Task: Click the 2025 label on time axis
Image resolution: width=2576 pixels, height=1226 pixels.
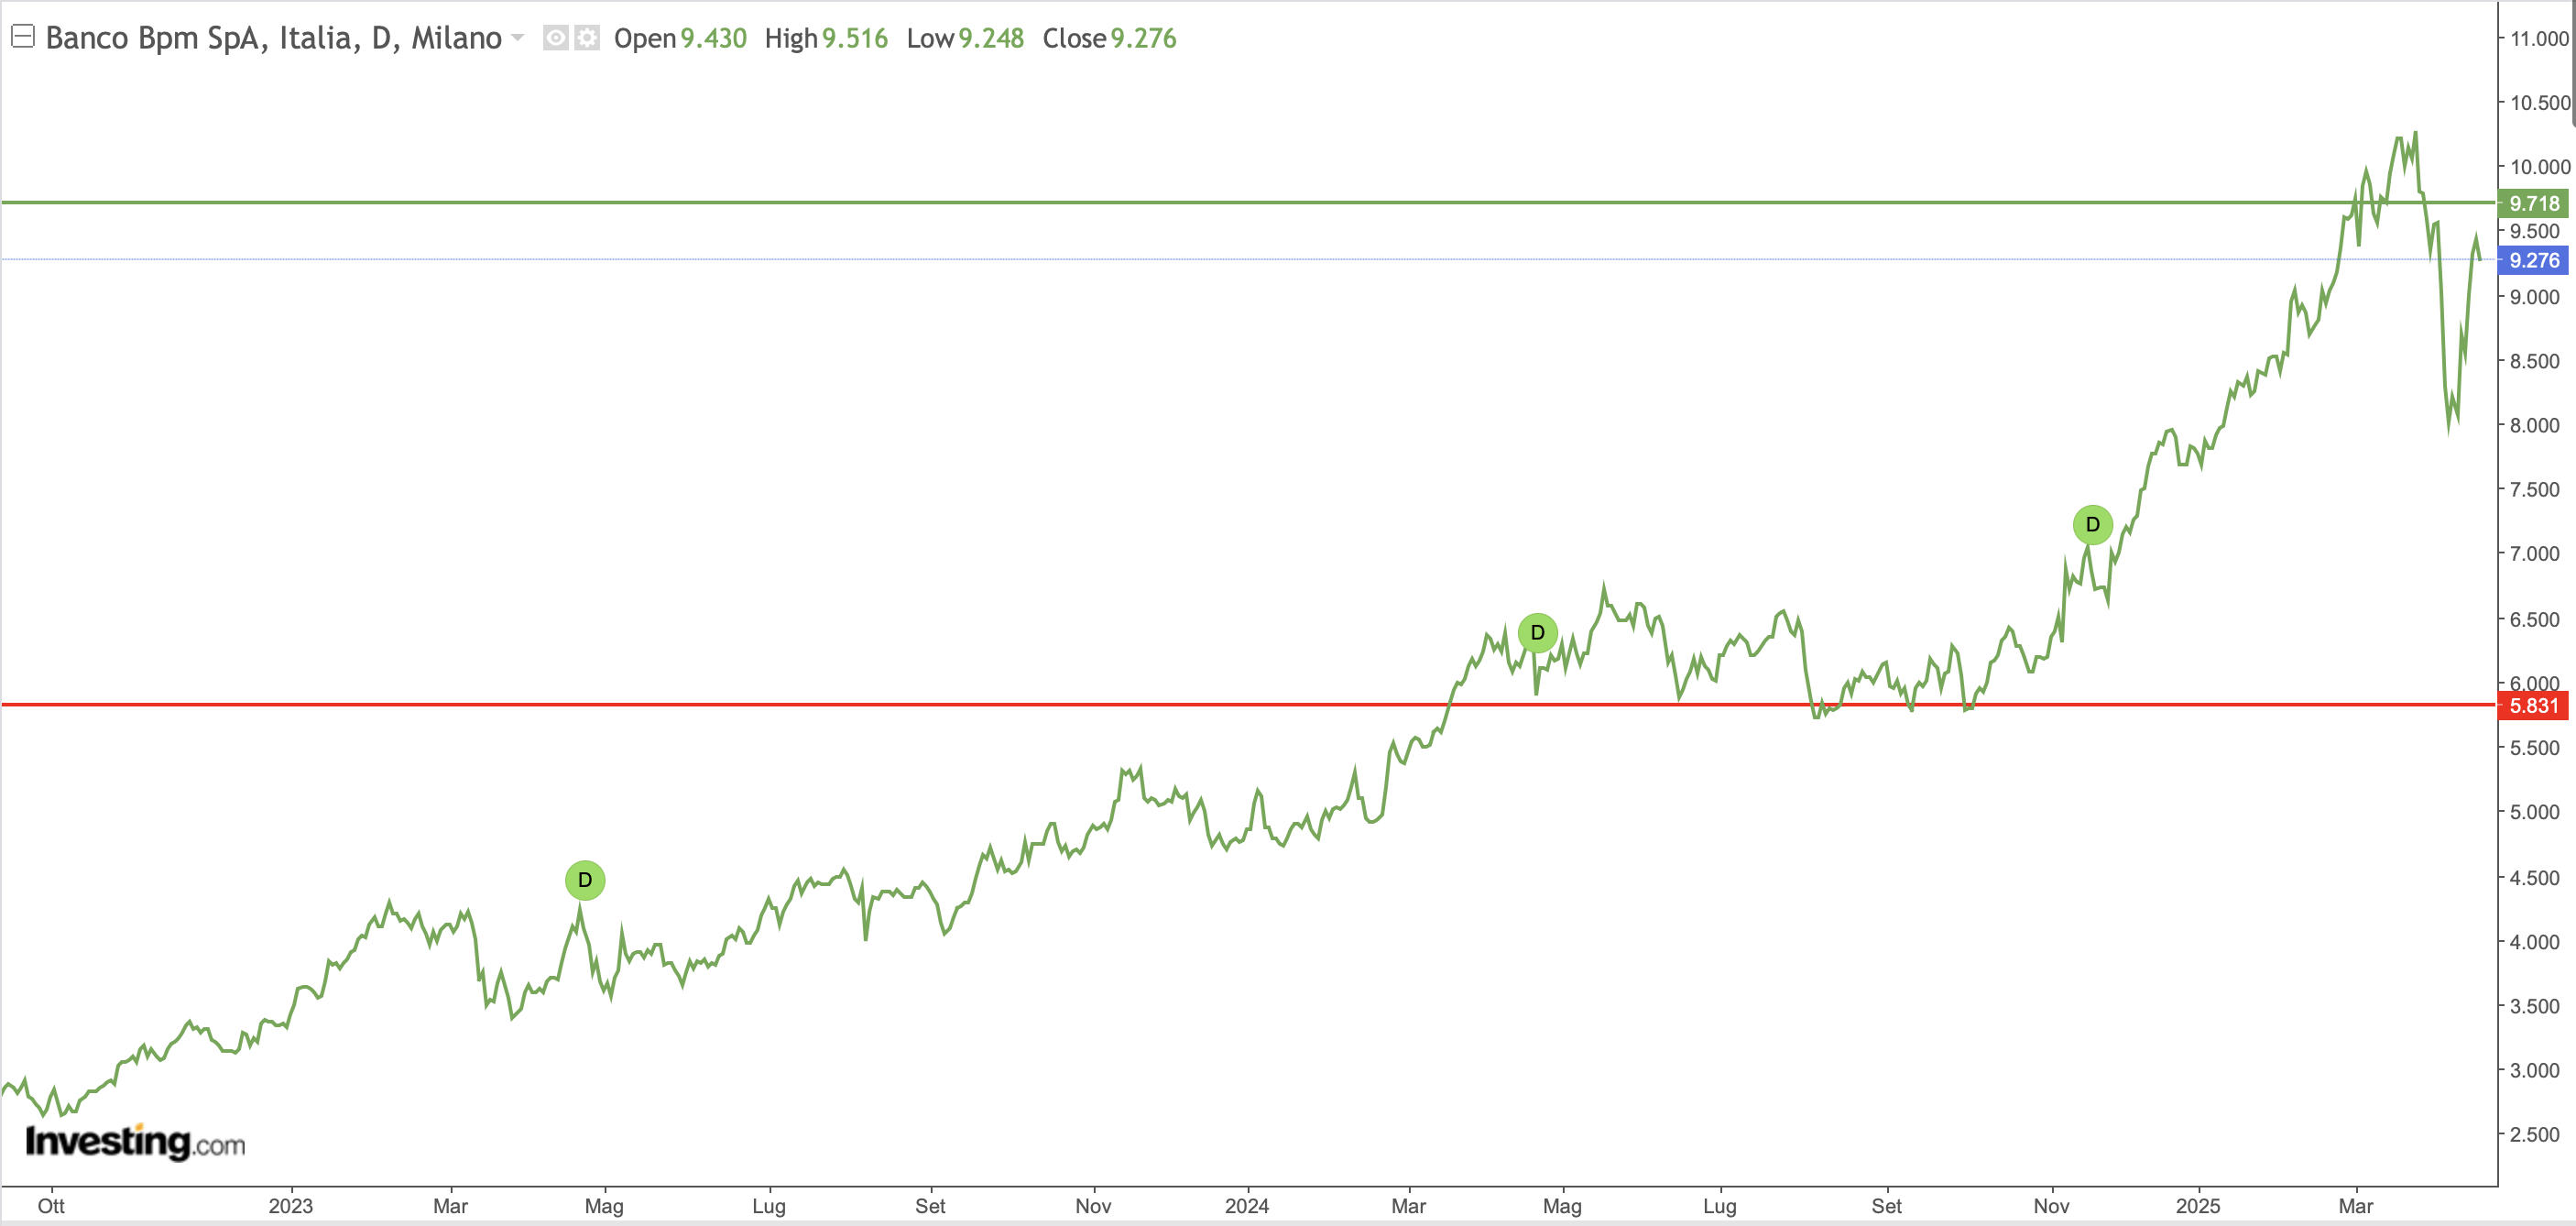Action: coord(2198,1206)
